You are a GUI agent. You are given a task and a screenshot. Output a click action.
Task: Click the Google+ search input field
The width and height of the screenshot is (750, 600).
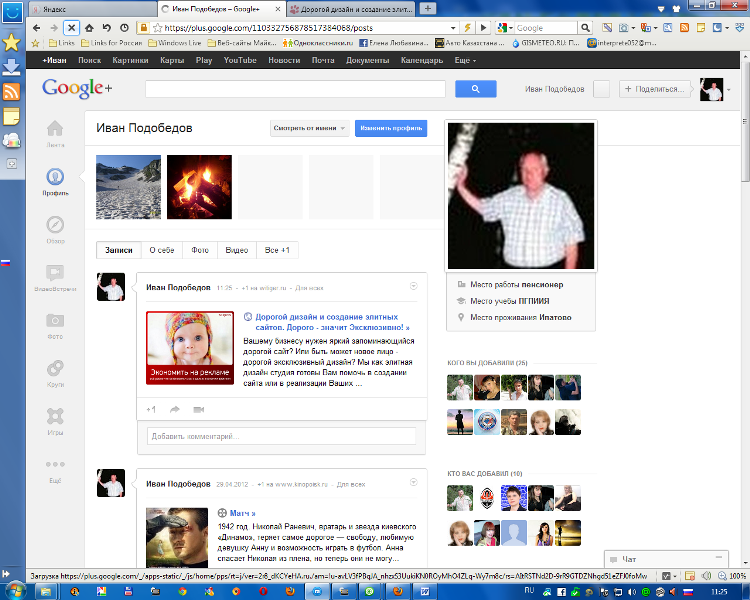tap(295, 89)
